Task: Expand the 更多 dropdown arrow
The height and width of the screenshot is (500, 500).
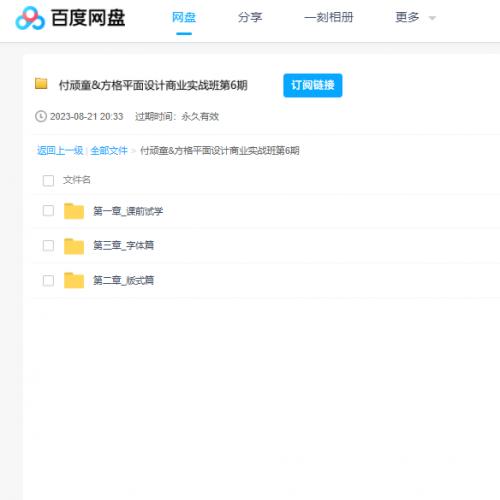Action: [x=432, y=18]
